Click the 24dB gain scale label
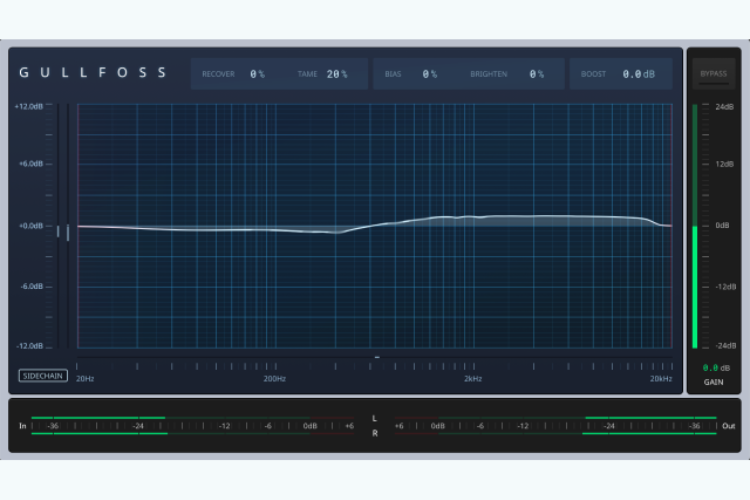This screenshot has height=500, width=750. pos(725,107)
